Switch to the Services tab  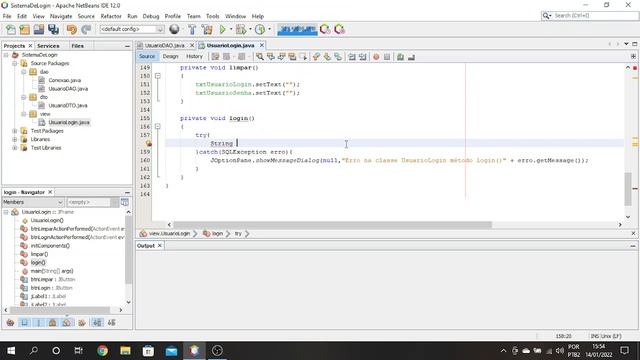pos(48,46)
